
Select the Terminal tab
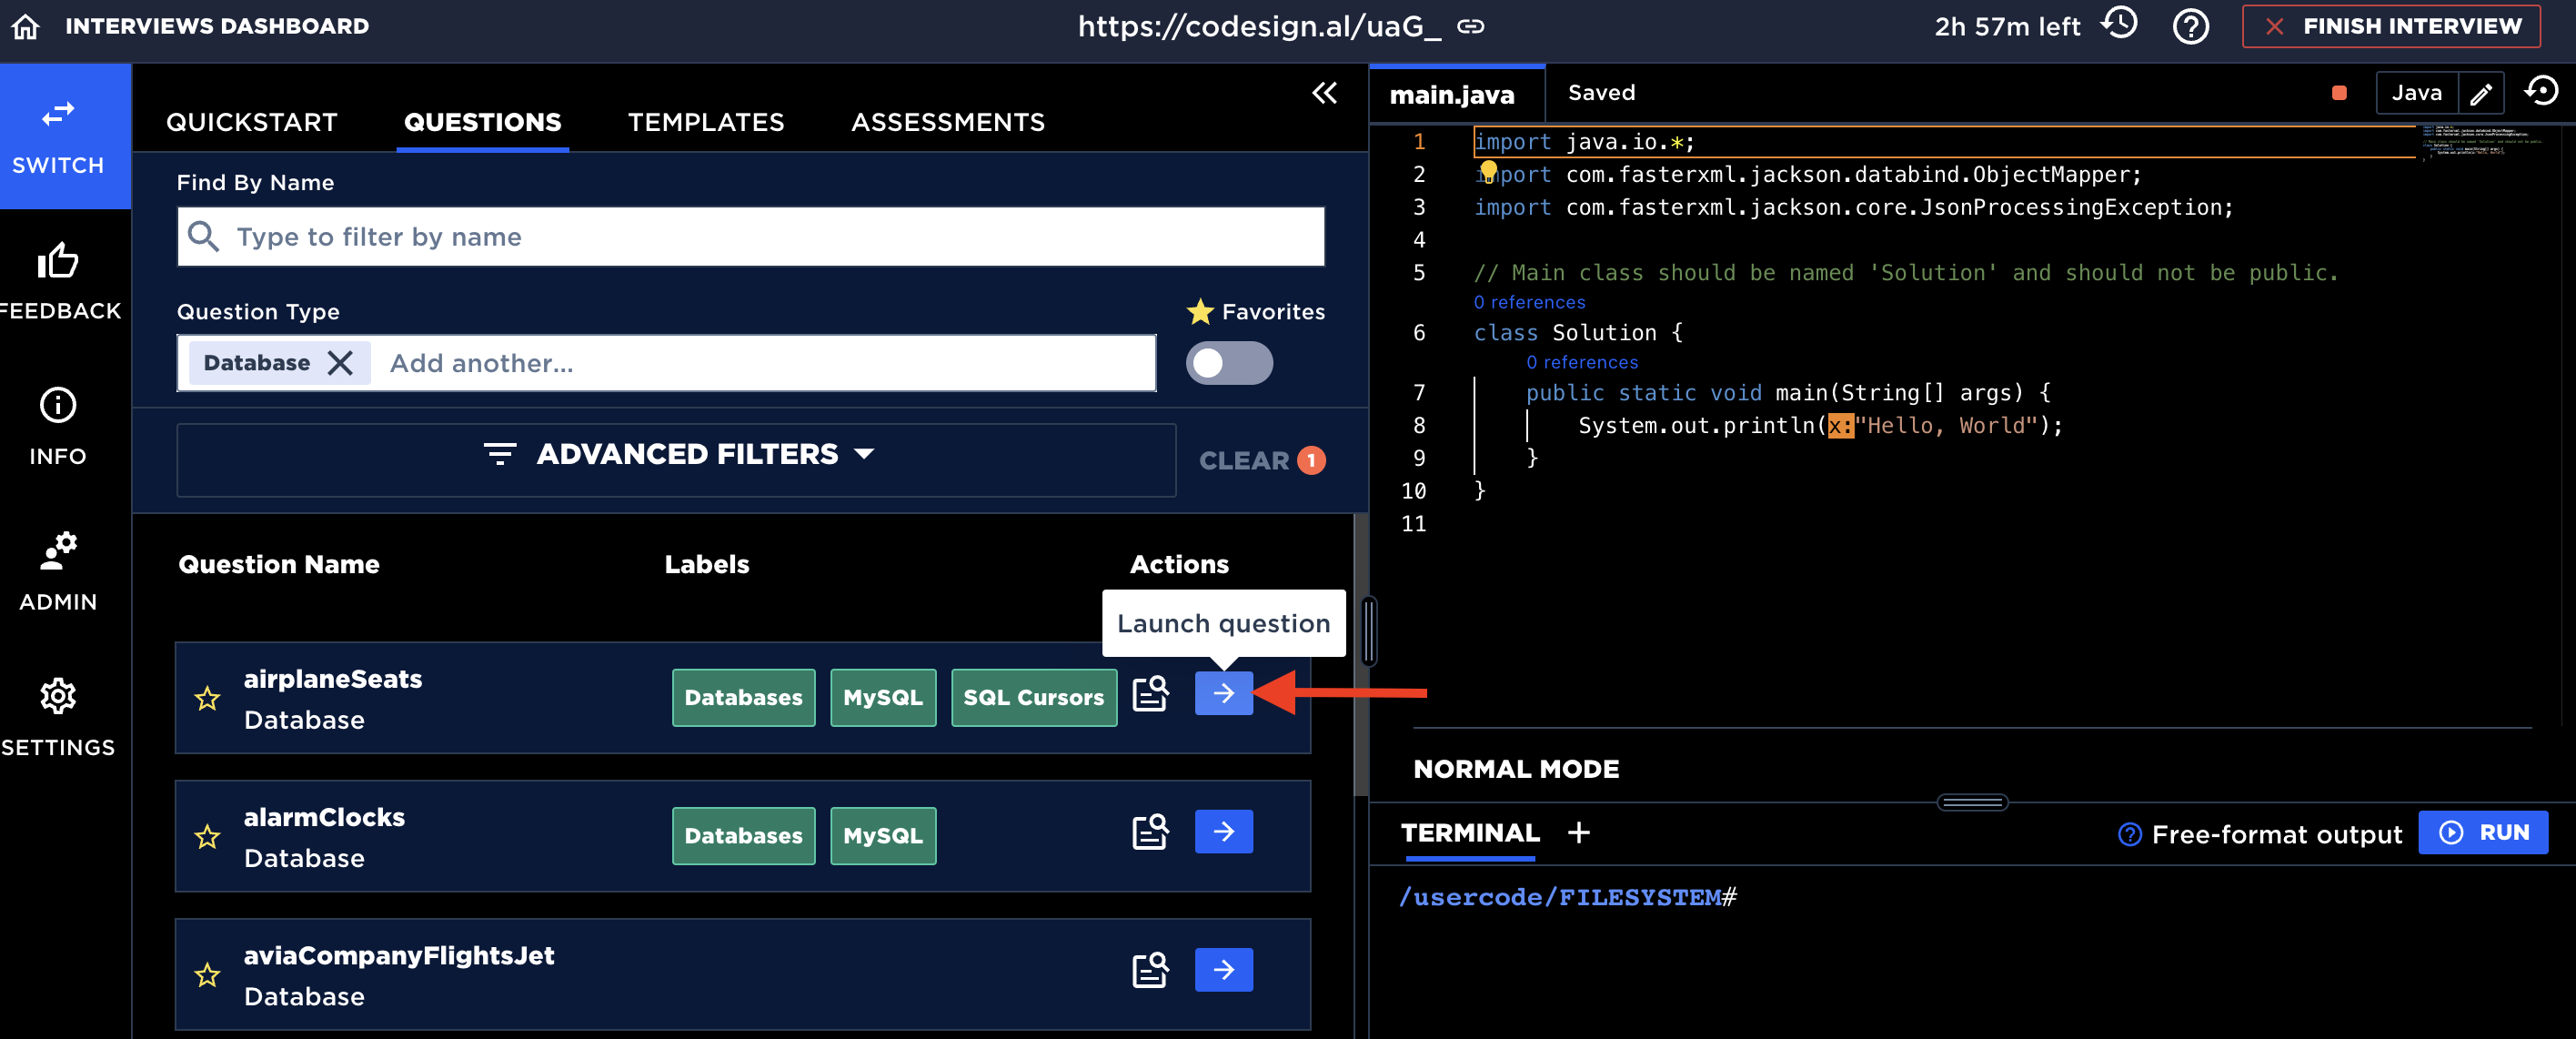click(x=1469, y=832)
